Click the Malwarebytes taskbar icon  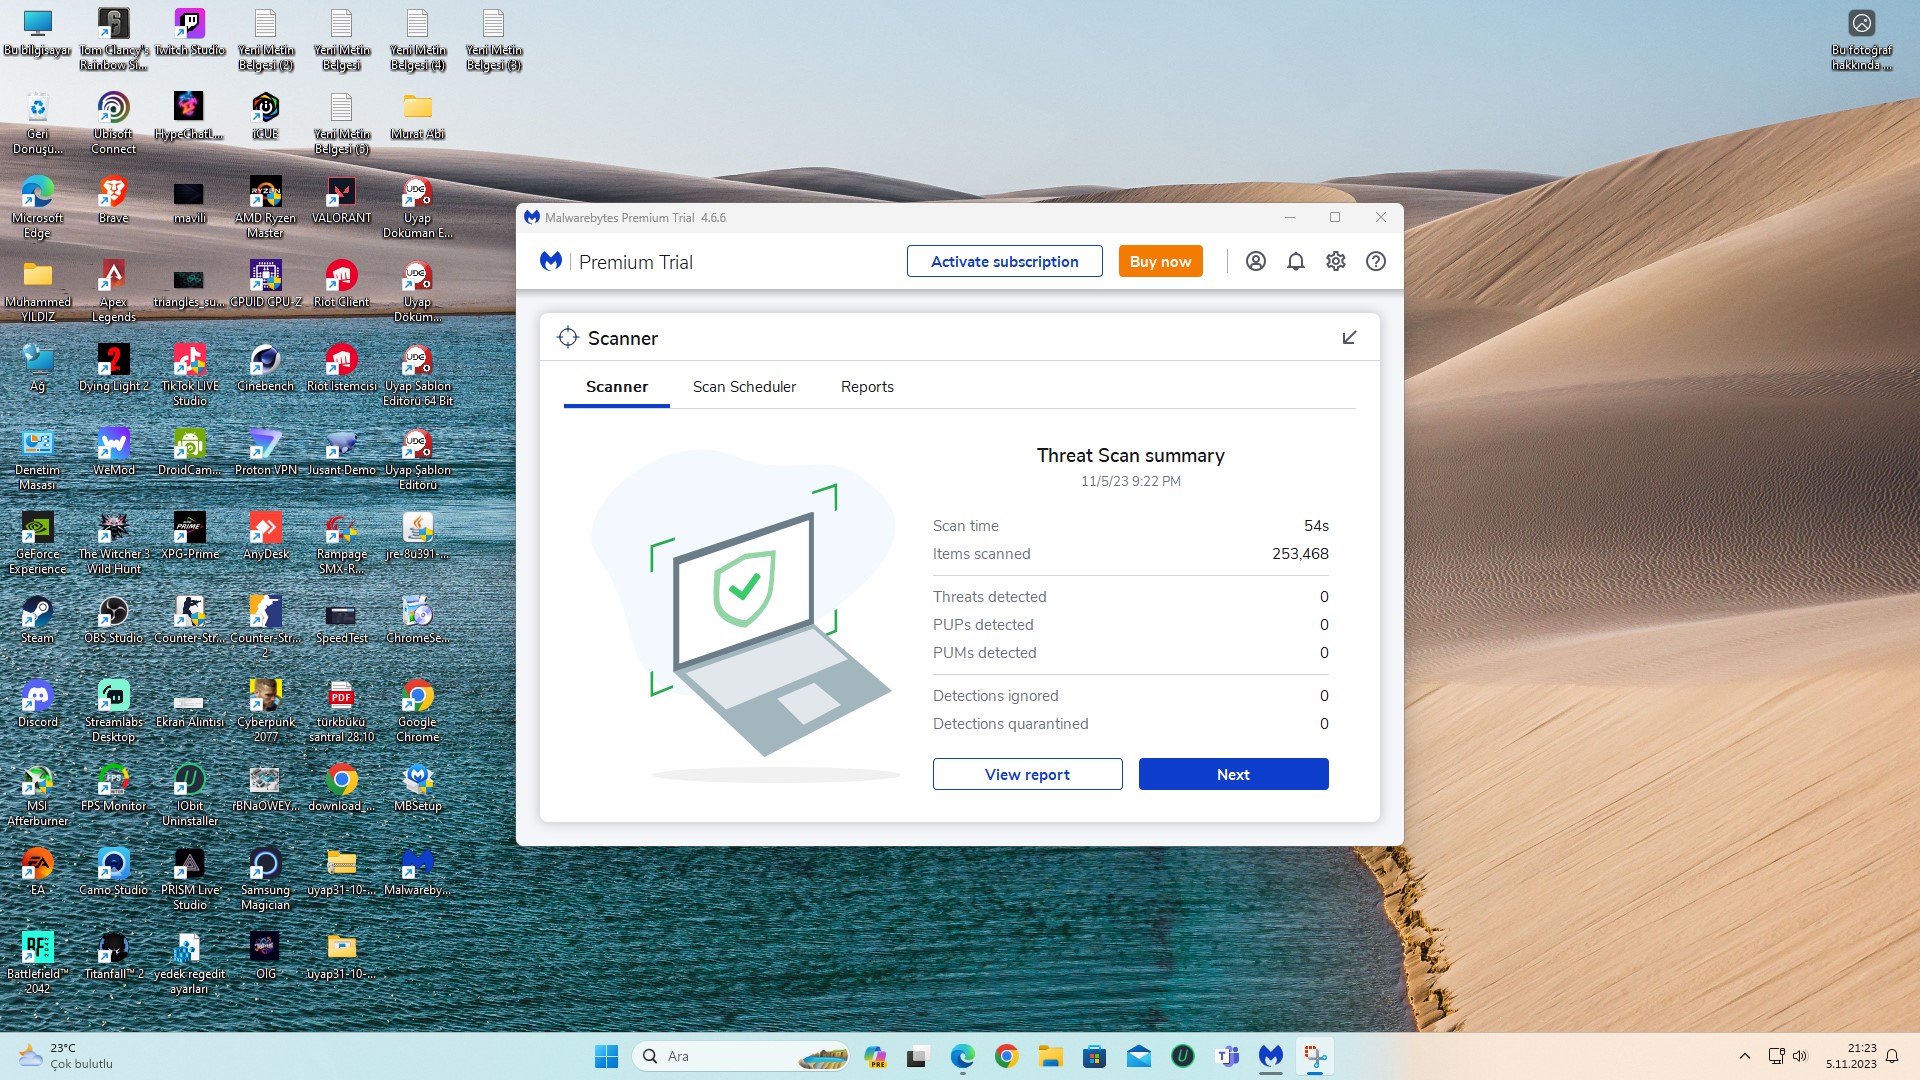pos(1271,1056)
